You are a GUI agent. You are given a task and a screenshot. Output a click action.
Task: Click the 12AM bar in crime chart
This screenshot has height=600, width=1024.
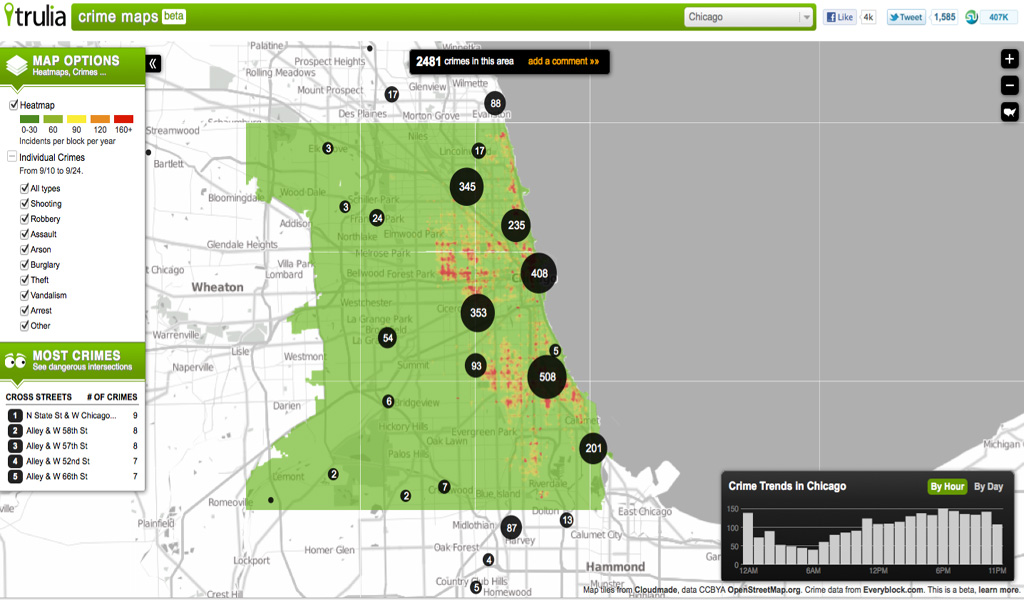coord(748,539)
